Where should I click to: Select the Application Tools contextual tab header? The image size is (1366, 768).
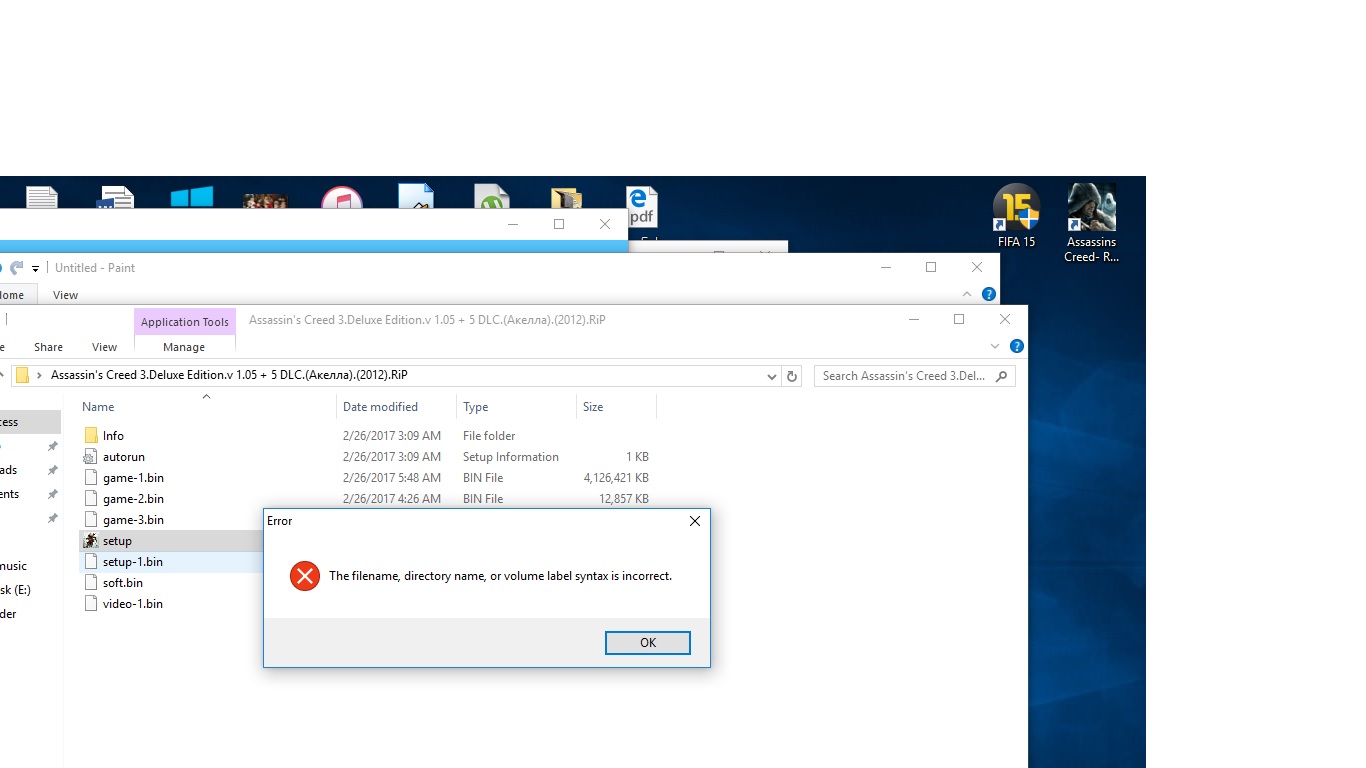coord(185,322)
